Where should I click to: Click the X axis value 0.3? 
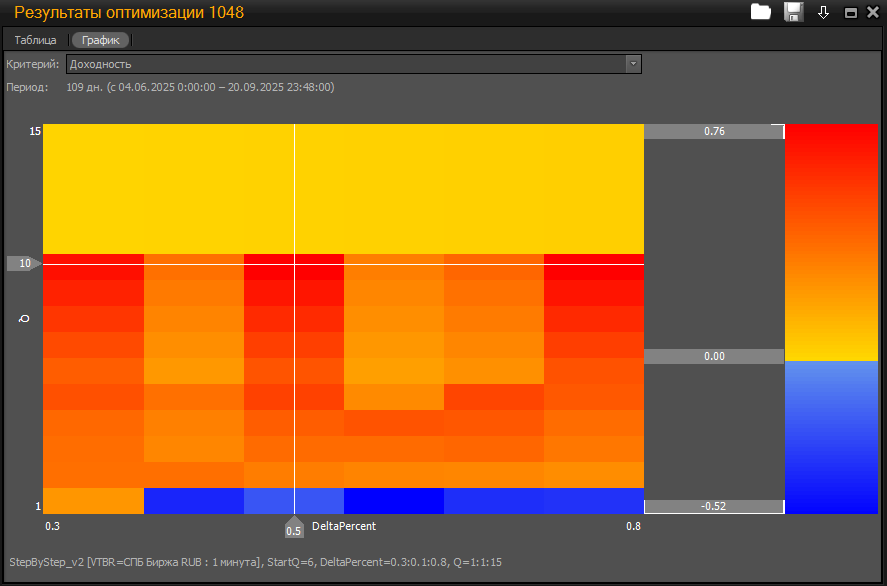tap(52, 526)
